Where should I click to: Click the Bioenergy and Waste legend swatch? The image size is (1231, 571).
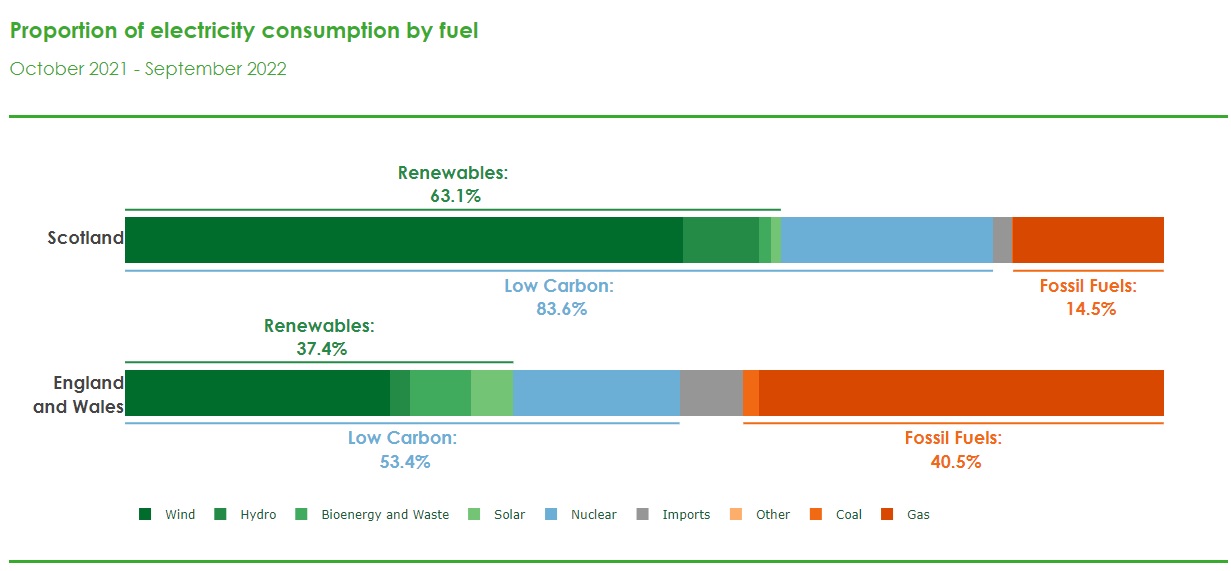click(301, 515)
